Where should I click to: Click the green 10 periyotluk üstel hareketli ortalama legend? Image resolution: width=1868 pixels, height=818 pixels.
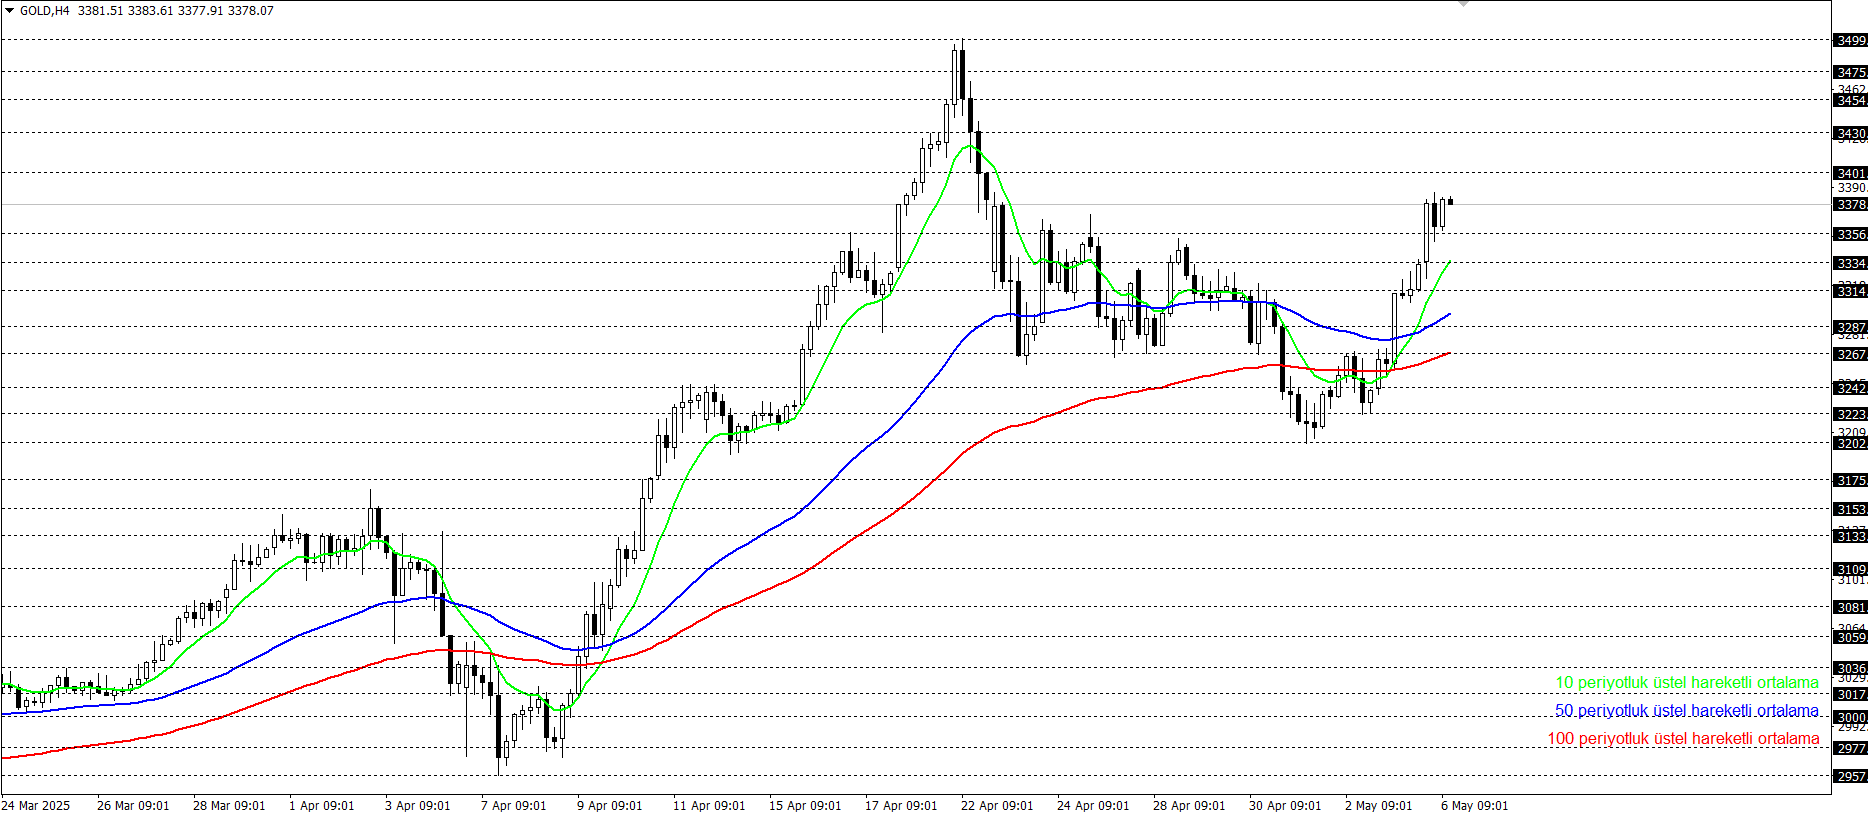click(x=1687, y=683)
